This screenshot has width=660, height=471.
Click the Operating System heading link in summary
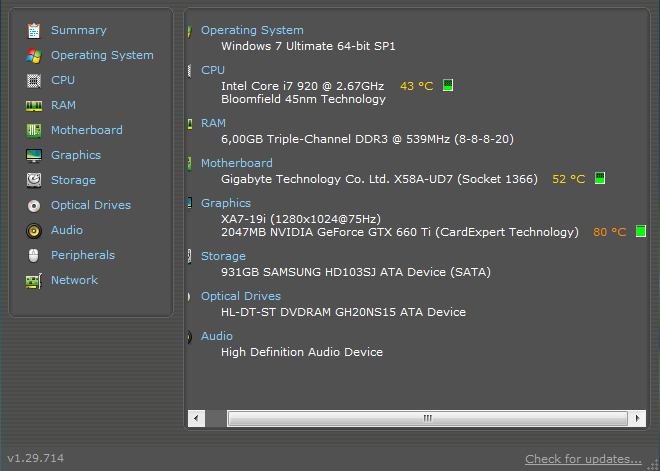point(252,30)
